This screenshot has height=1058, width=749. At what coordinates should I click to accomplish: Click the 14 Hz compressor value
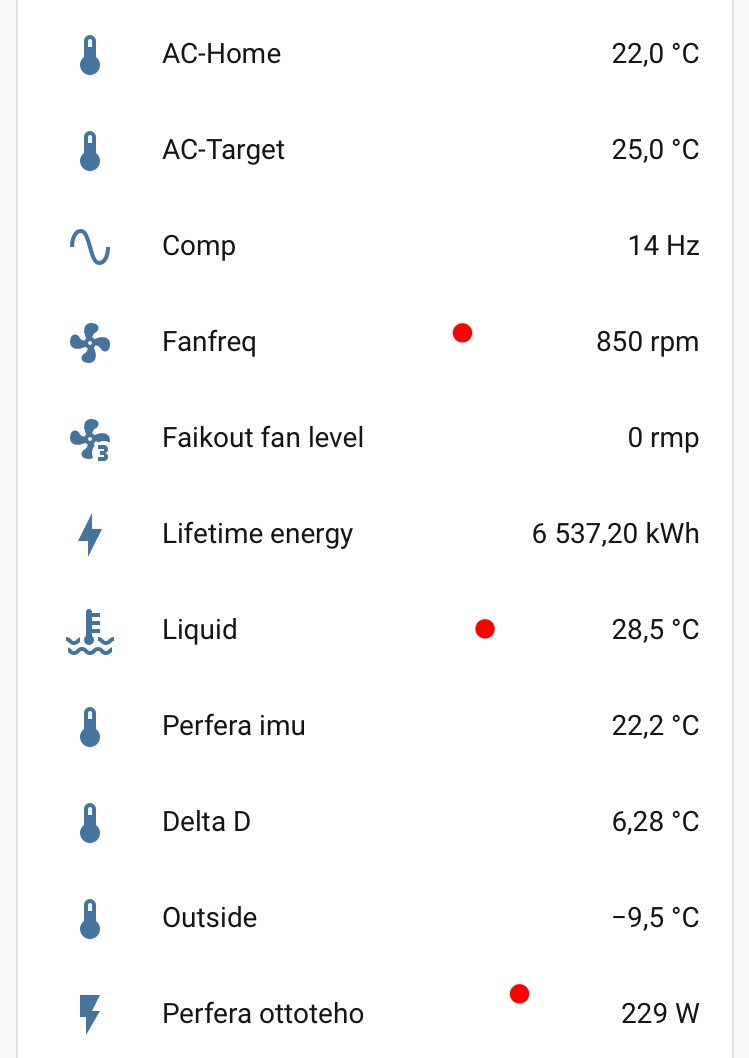pyautogui.click(x=663, y=246)
